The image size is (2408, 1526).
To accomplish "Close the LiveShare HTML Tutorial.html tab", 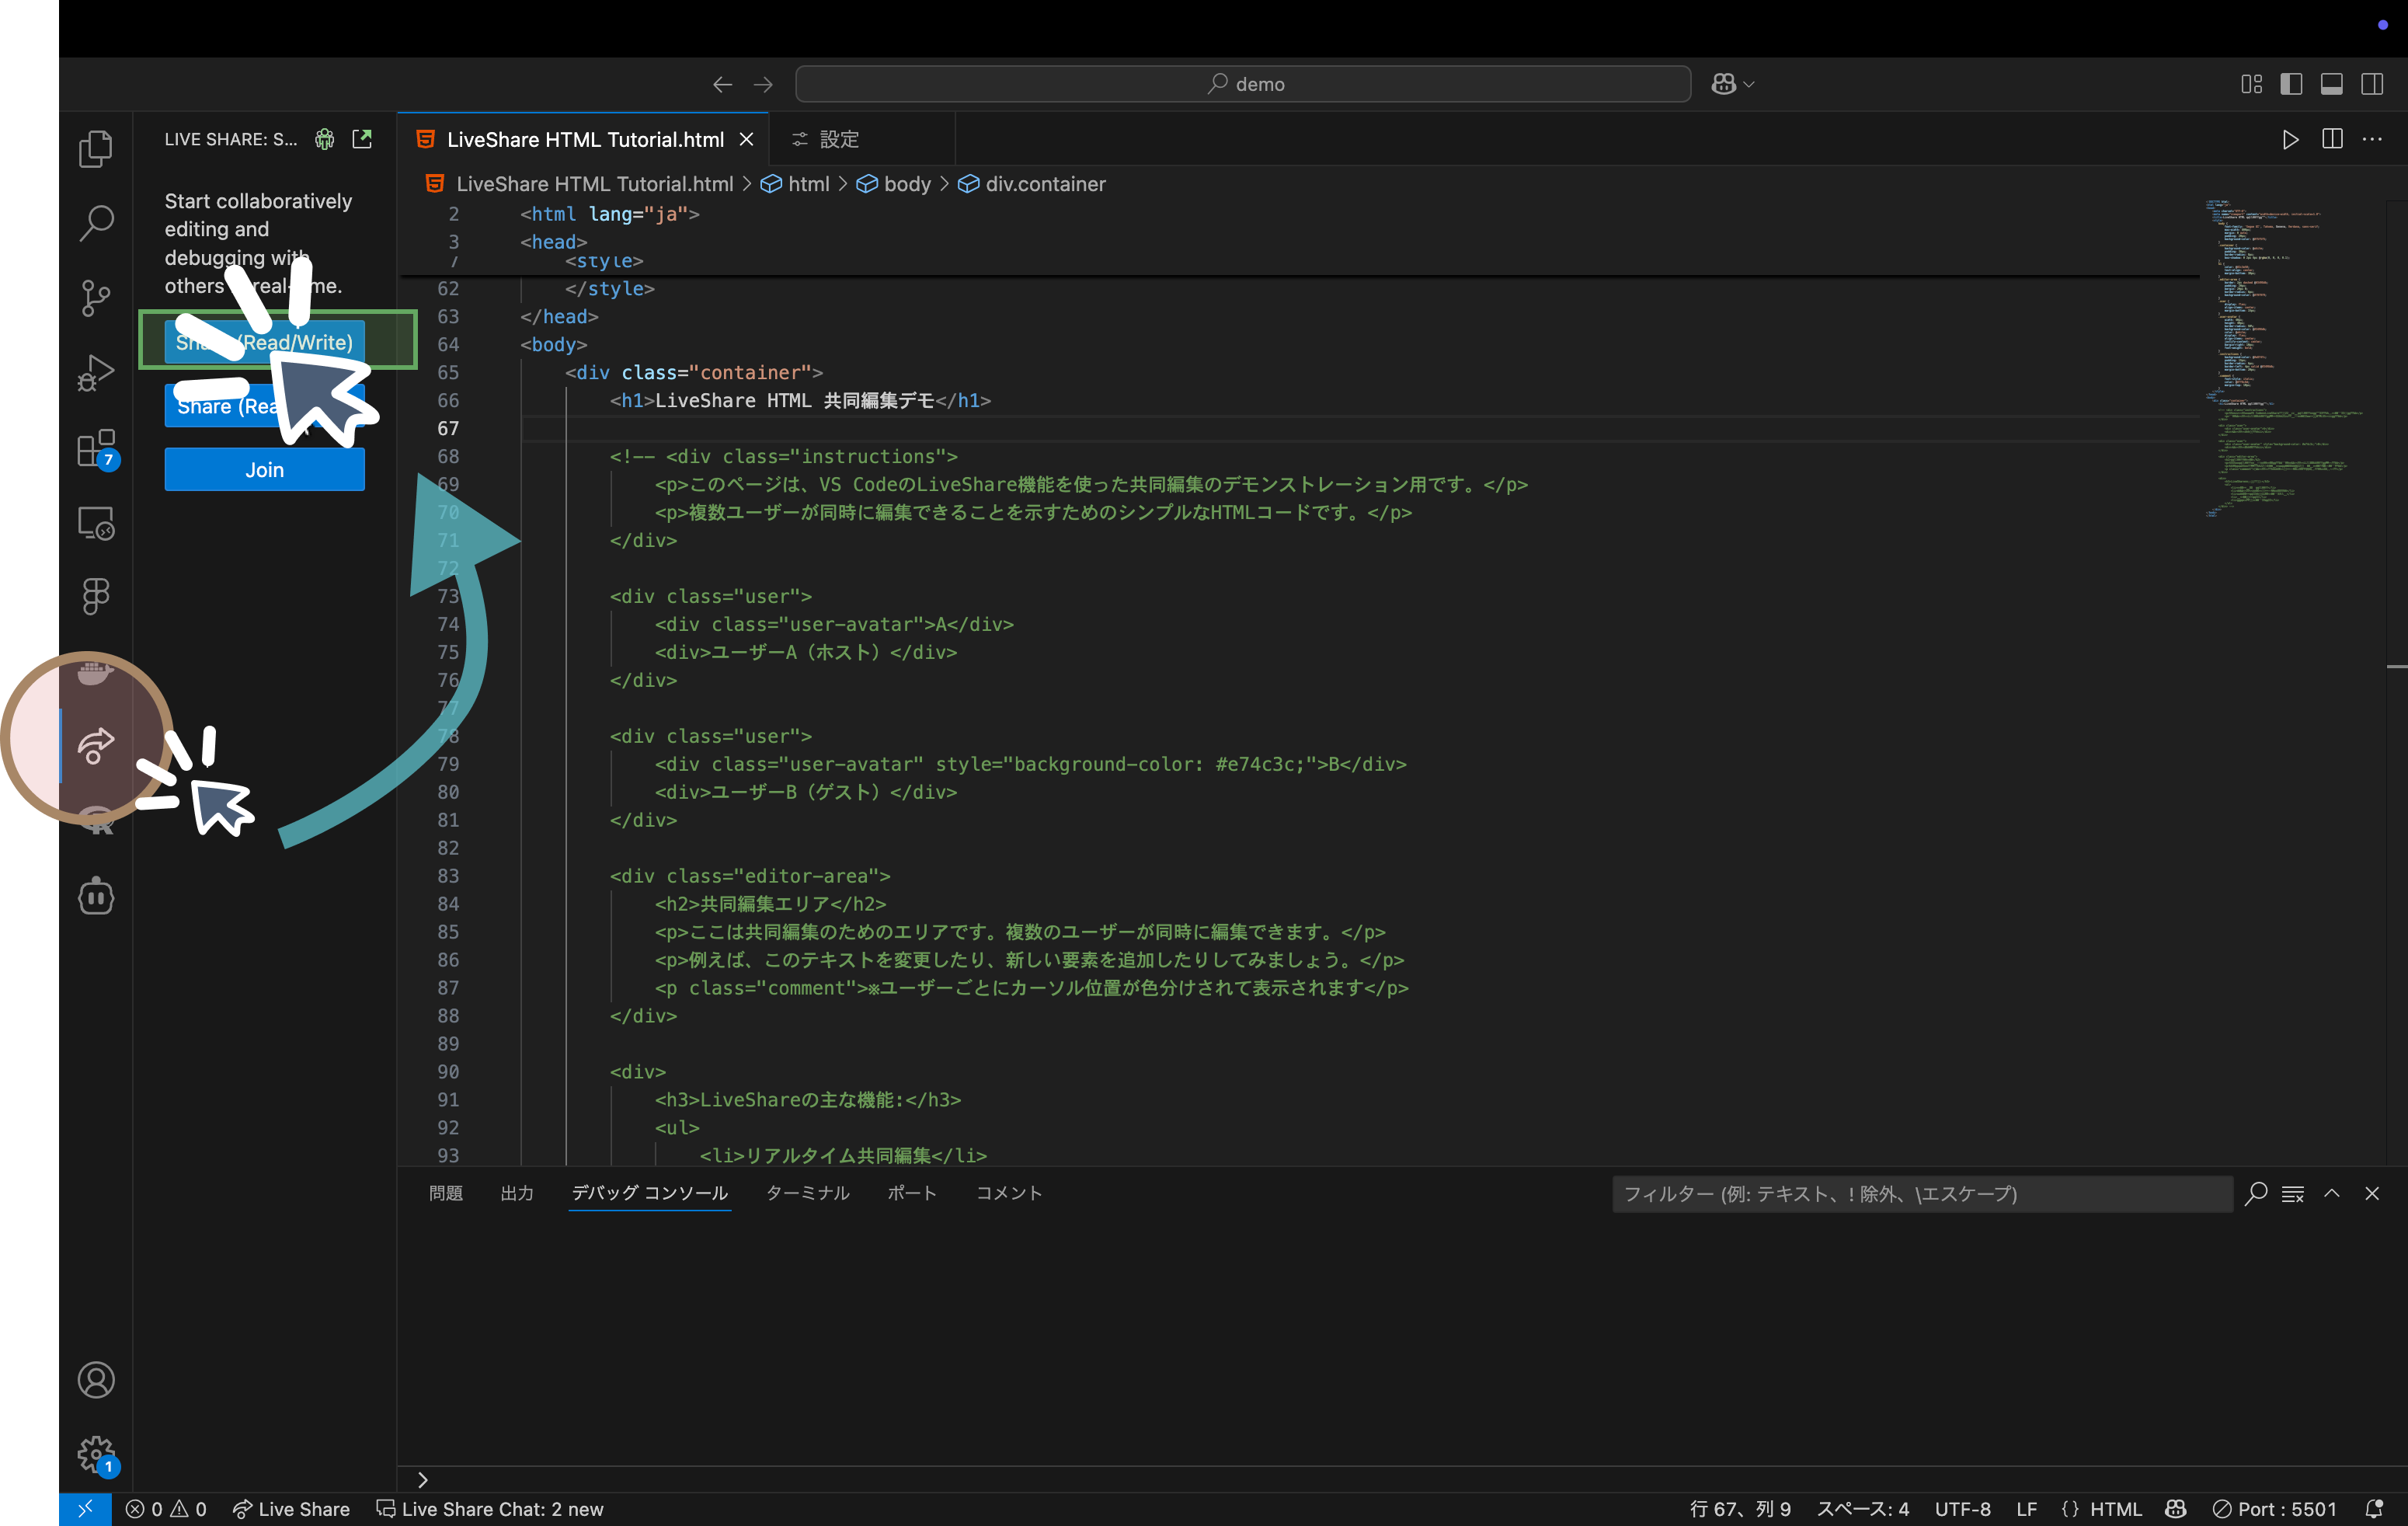I will click(746, 139).
